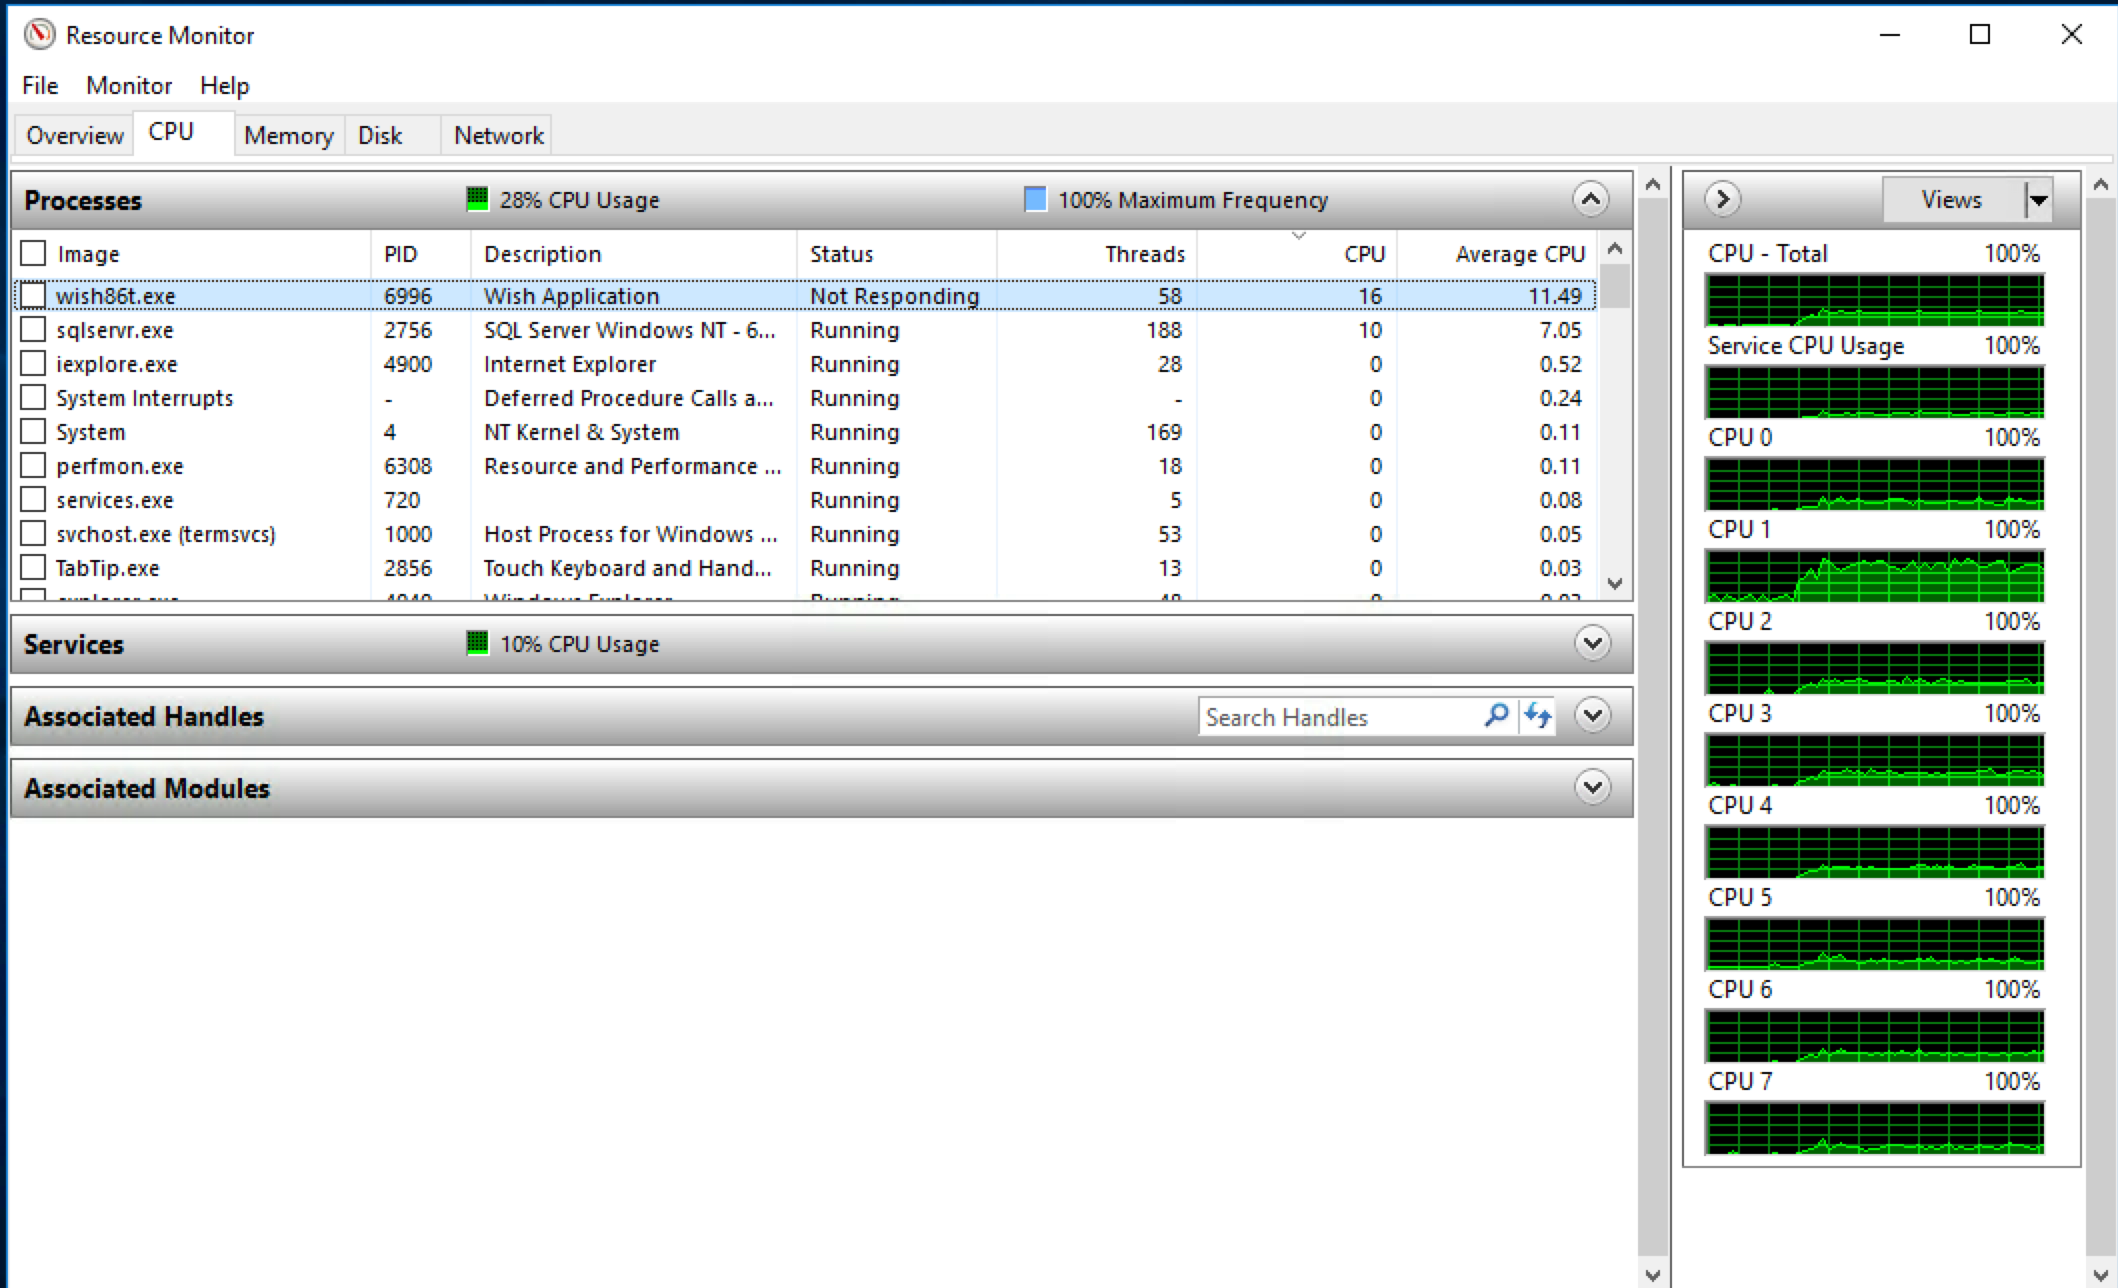Expand the Associated Handles section

click(1592, 715)
